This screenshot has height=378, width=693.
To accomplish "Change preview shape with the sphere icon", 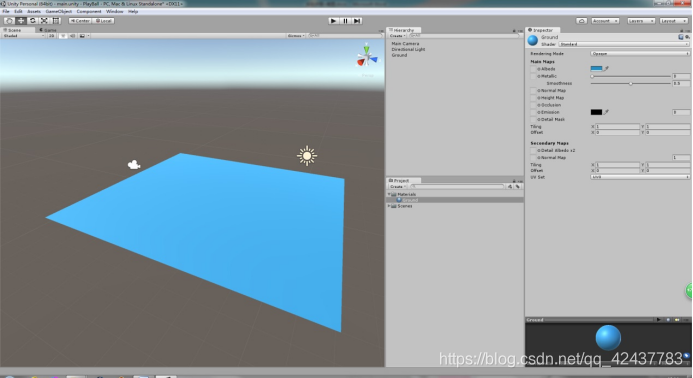I will (x=668, y=320).
